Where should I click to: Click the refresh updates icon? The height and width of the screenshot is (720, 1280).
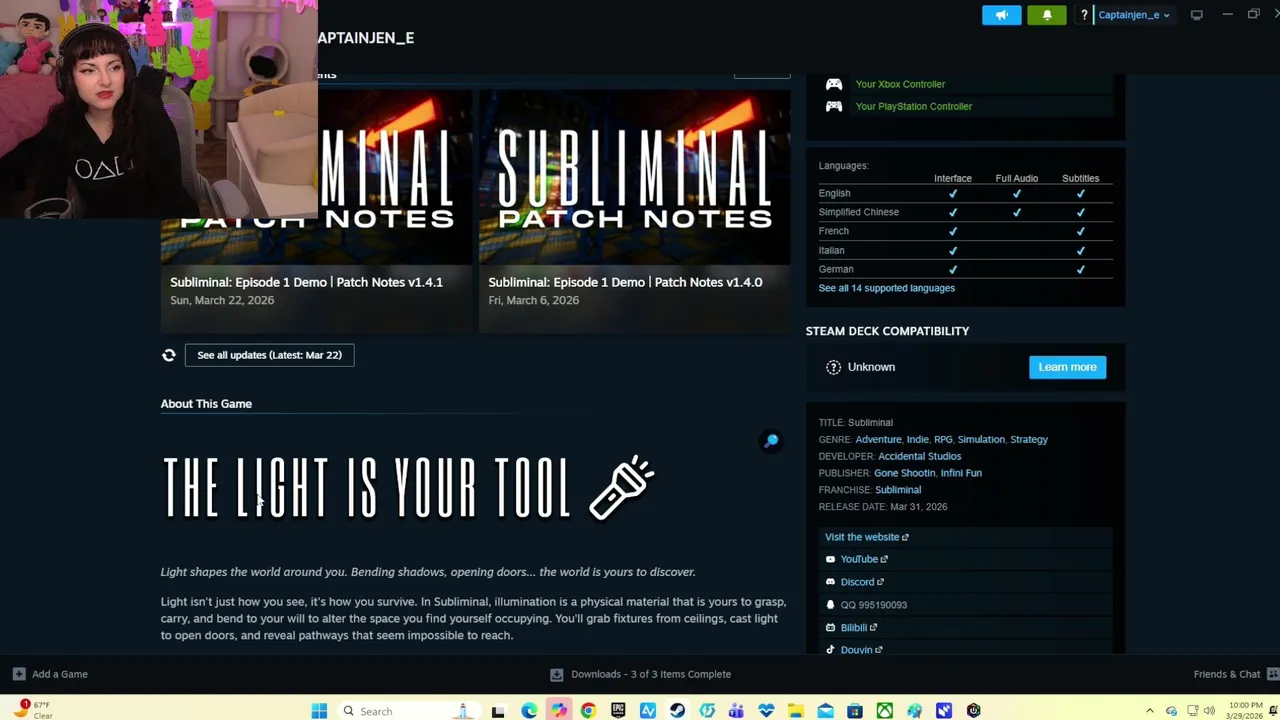point(169,355)
